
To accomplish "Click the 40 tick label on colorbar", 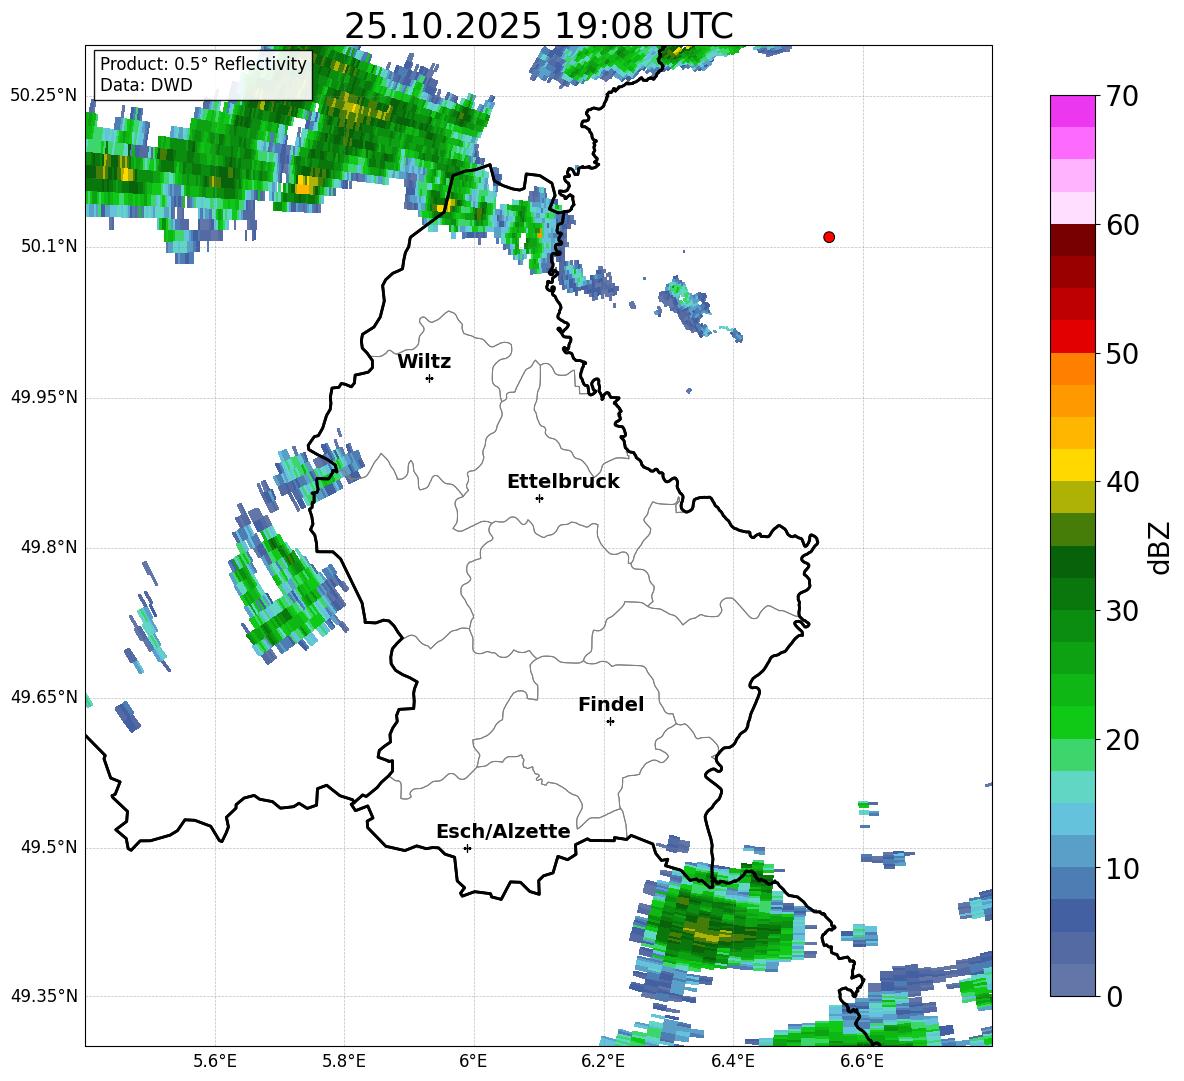I will (1122, 482).
